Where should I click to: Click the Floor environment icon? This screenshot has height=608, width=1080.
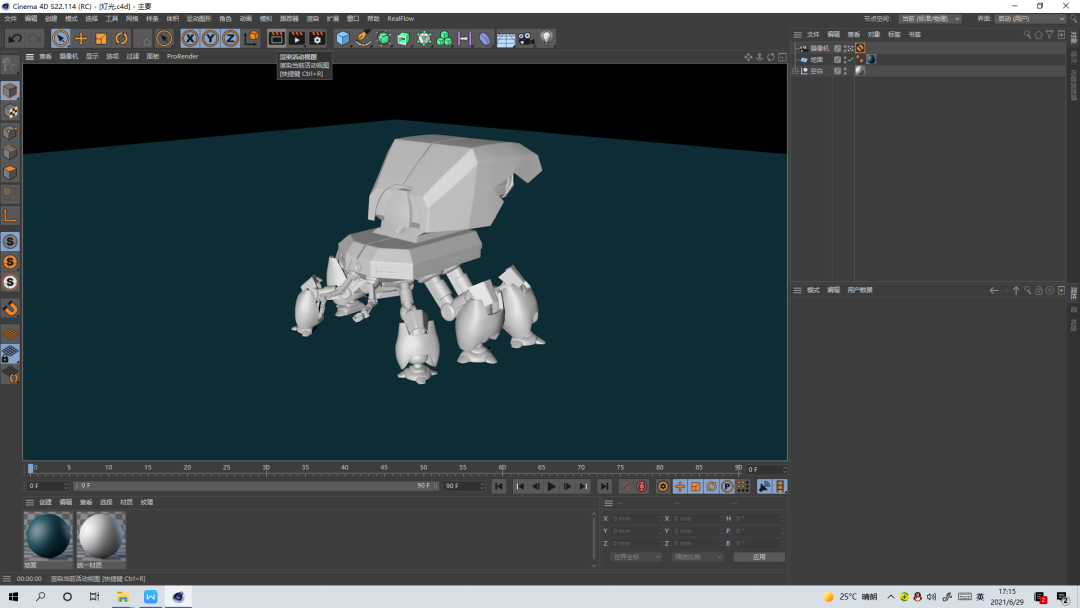pos(506,39)
